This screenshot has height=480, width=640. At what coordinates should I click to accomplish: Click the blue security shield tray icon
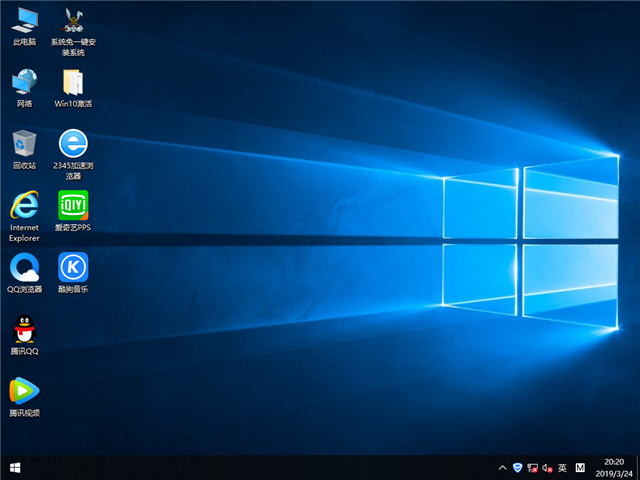tap(517, 467)
